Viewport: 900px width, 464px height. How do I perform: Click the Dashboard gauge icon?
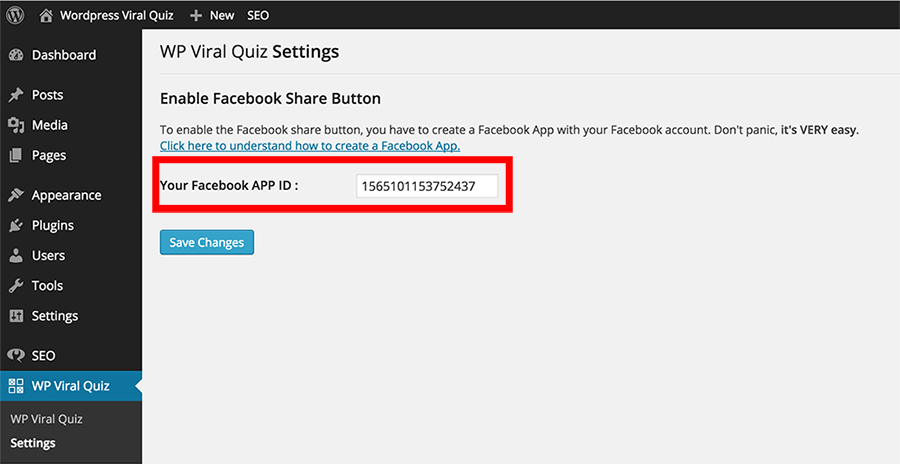16,55
